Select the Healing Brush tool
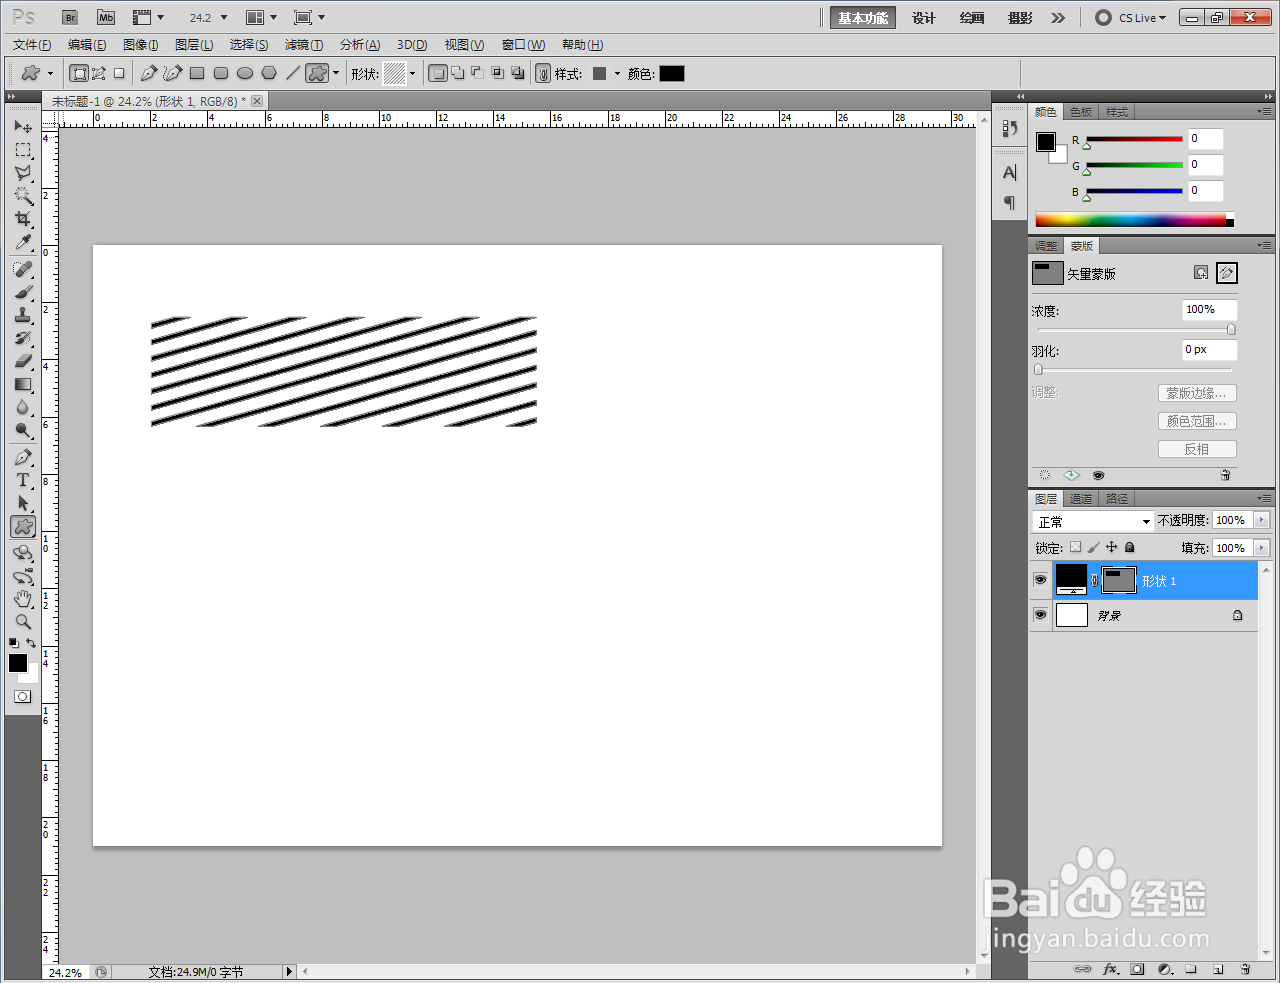Image resolution: width=1280 pixels, height=983 pixels. click(x=23, y=269)
